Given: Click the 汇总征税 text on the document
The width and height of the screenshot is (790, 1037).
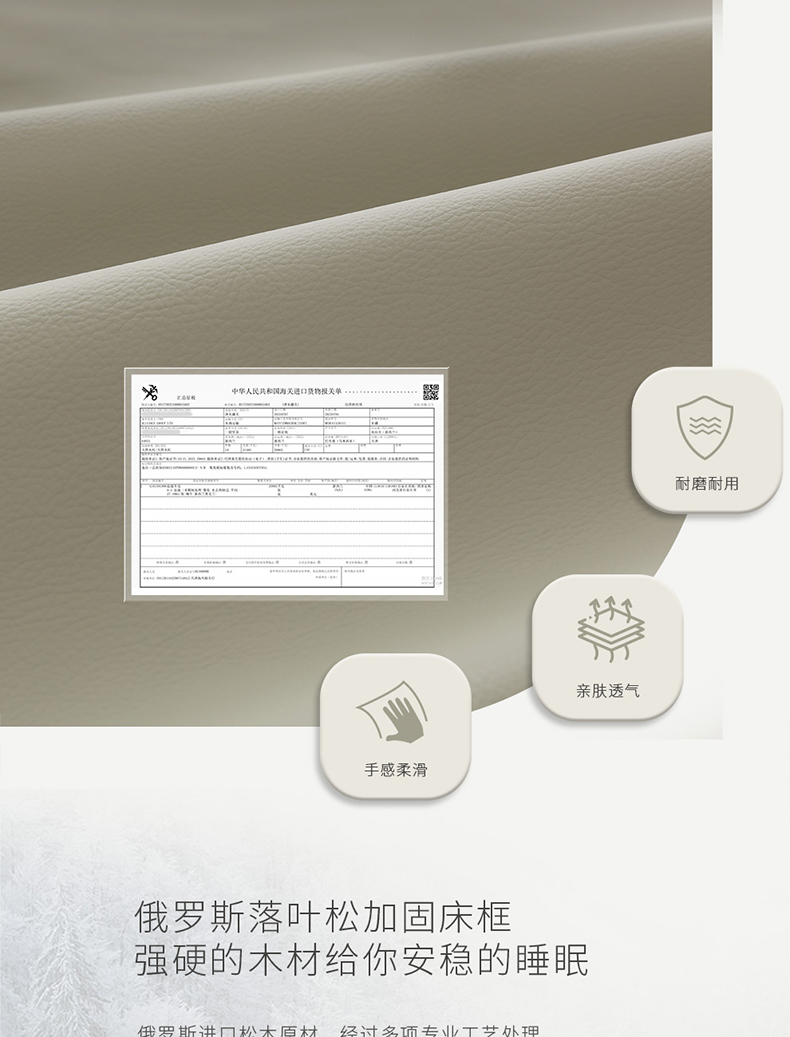Looking at the screenshot, I should 185,398.
